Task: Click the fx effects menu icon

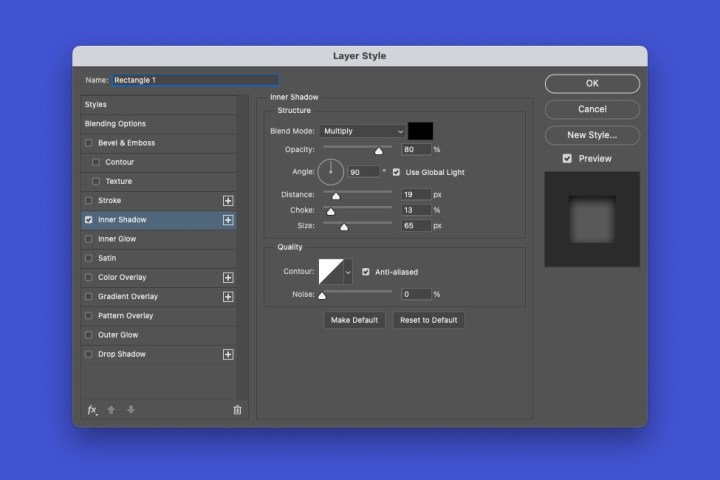Action: 92,409
